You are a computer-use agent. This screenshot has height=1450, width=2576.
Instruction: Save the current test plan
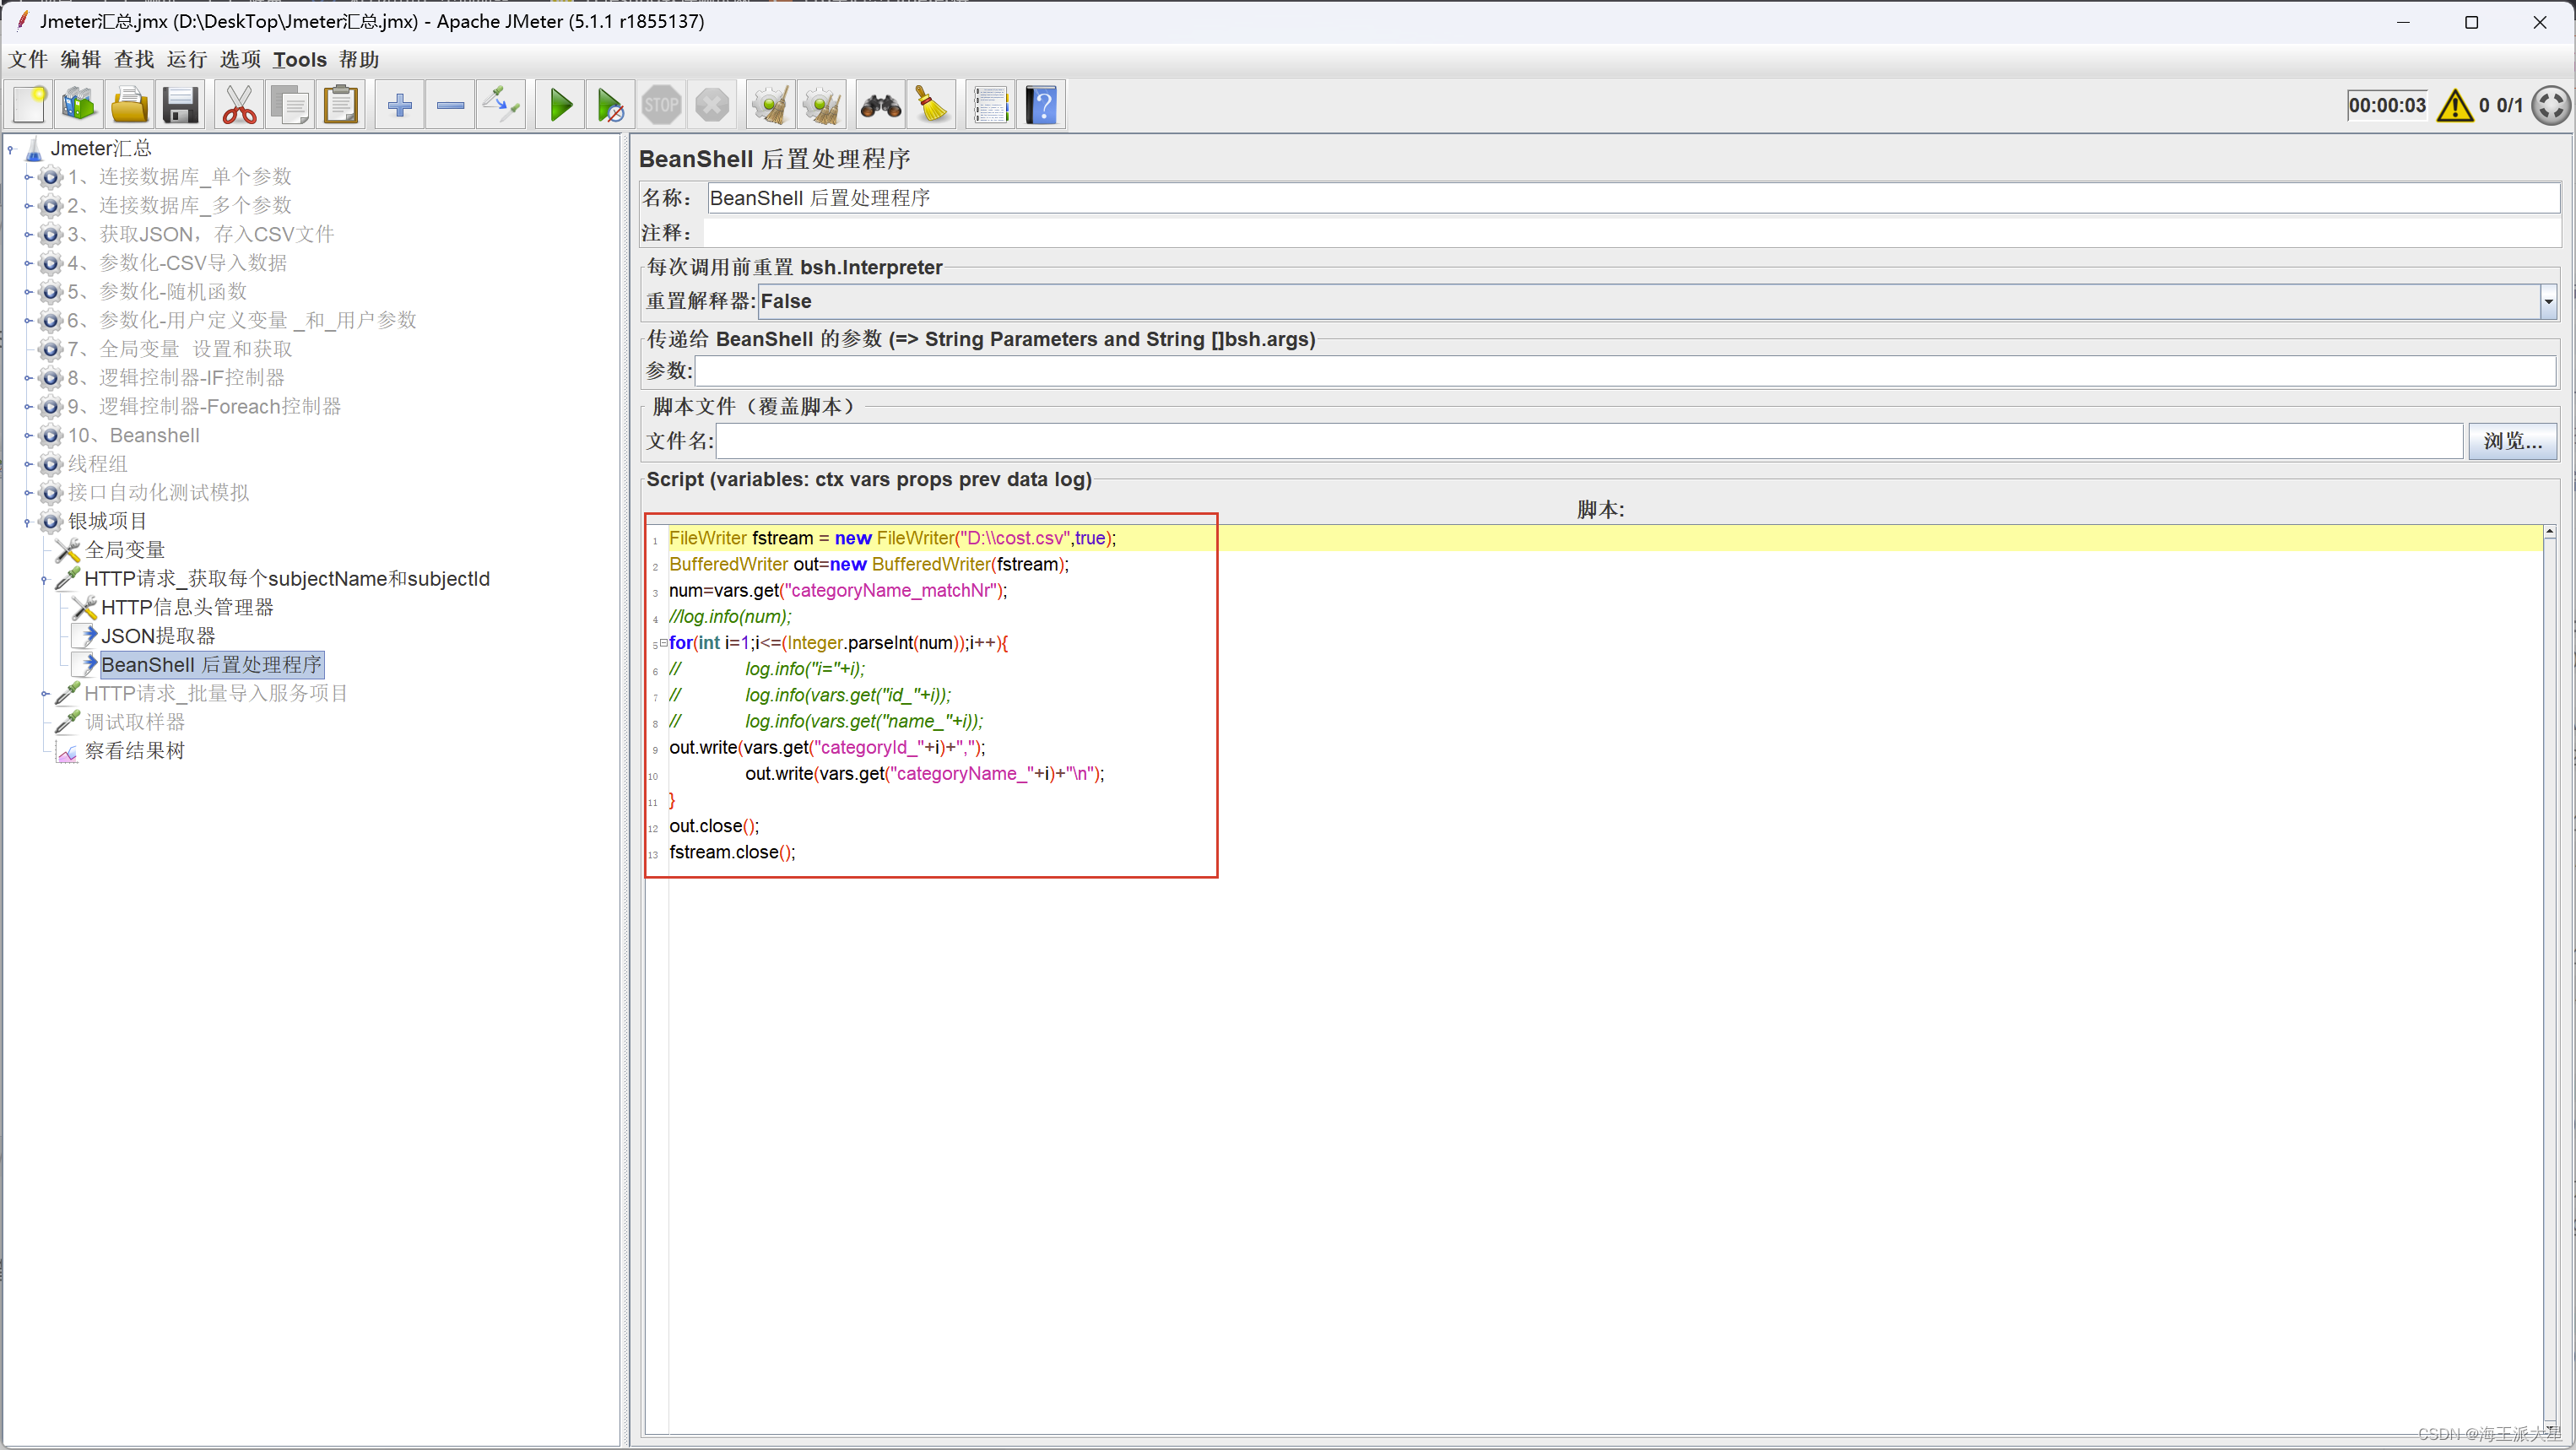point(181,104)
